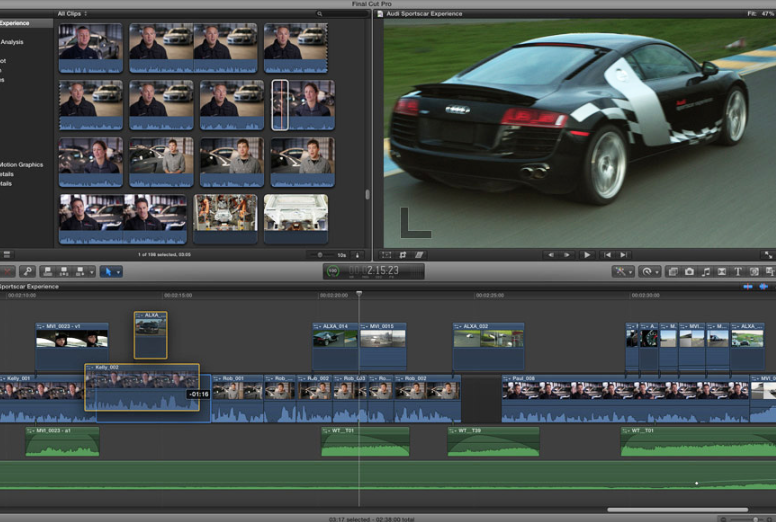Viewport: 776px width, 522px height.
Task: Open the Themes browser icon
Action: click(x=770, y=271)
